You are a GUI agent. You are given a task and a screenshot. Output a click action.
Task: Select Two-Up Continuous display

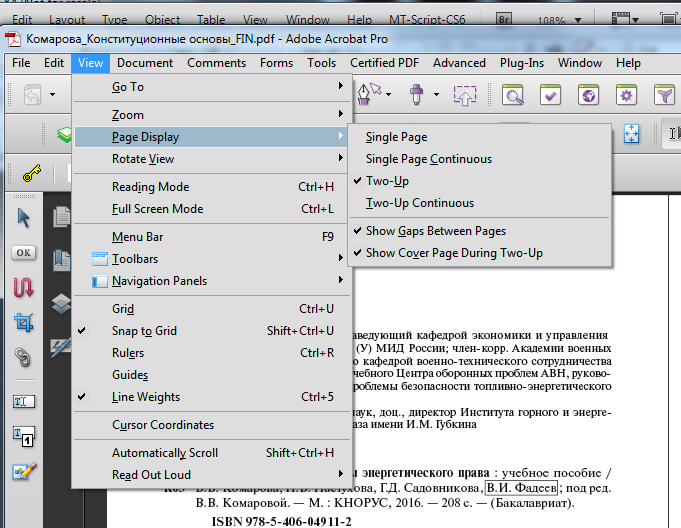[479, 203]
